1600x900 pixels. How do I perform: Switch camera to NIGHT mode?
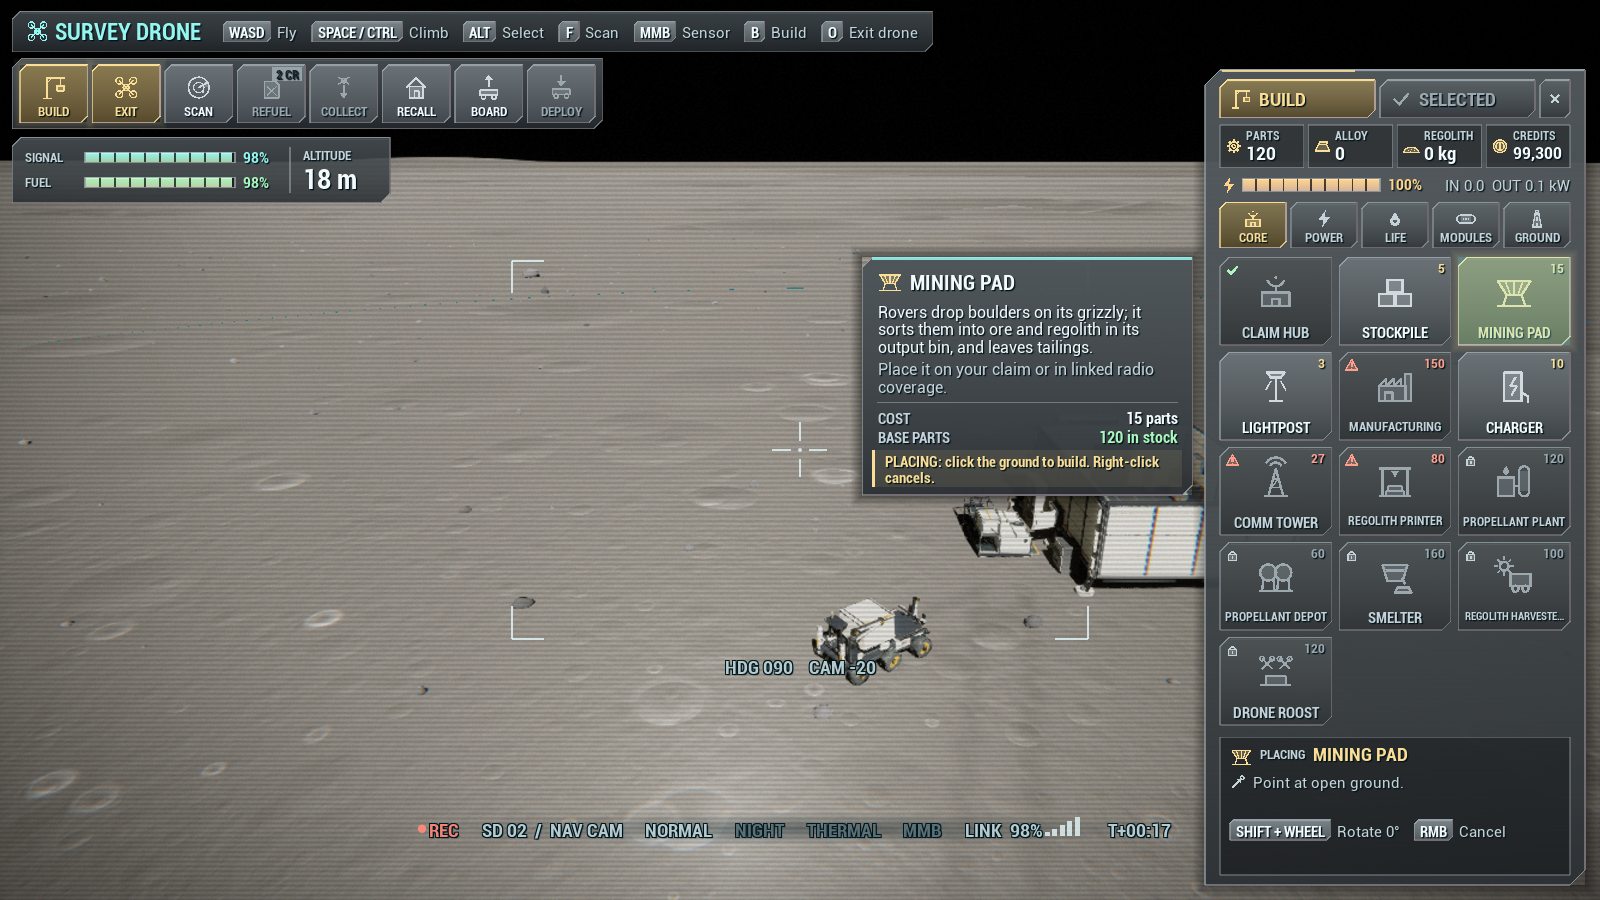(x=759, y=831)
